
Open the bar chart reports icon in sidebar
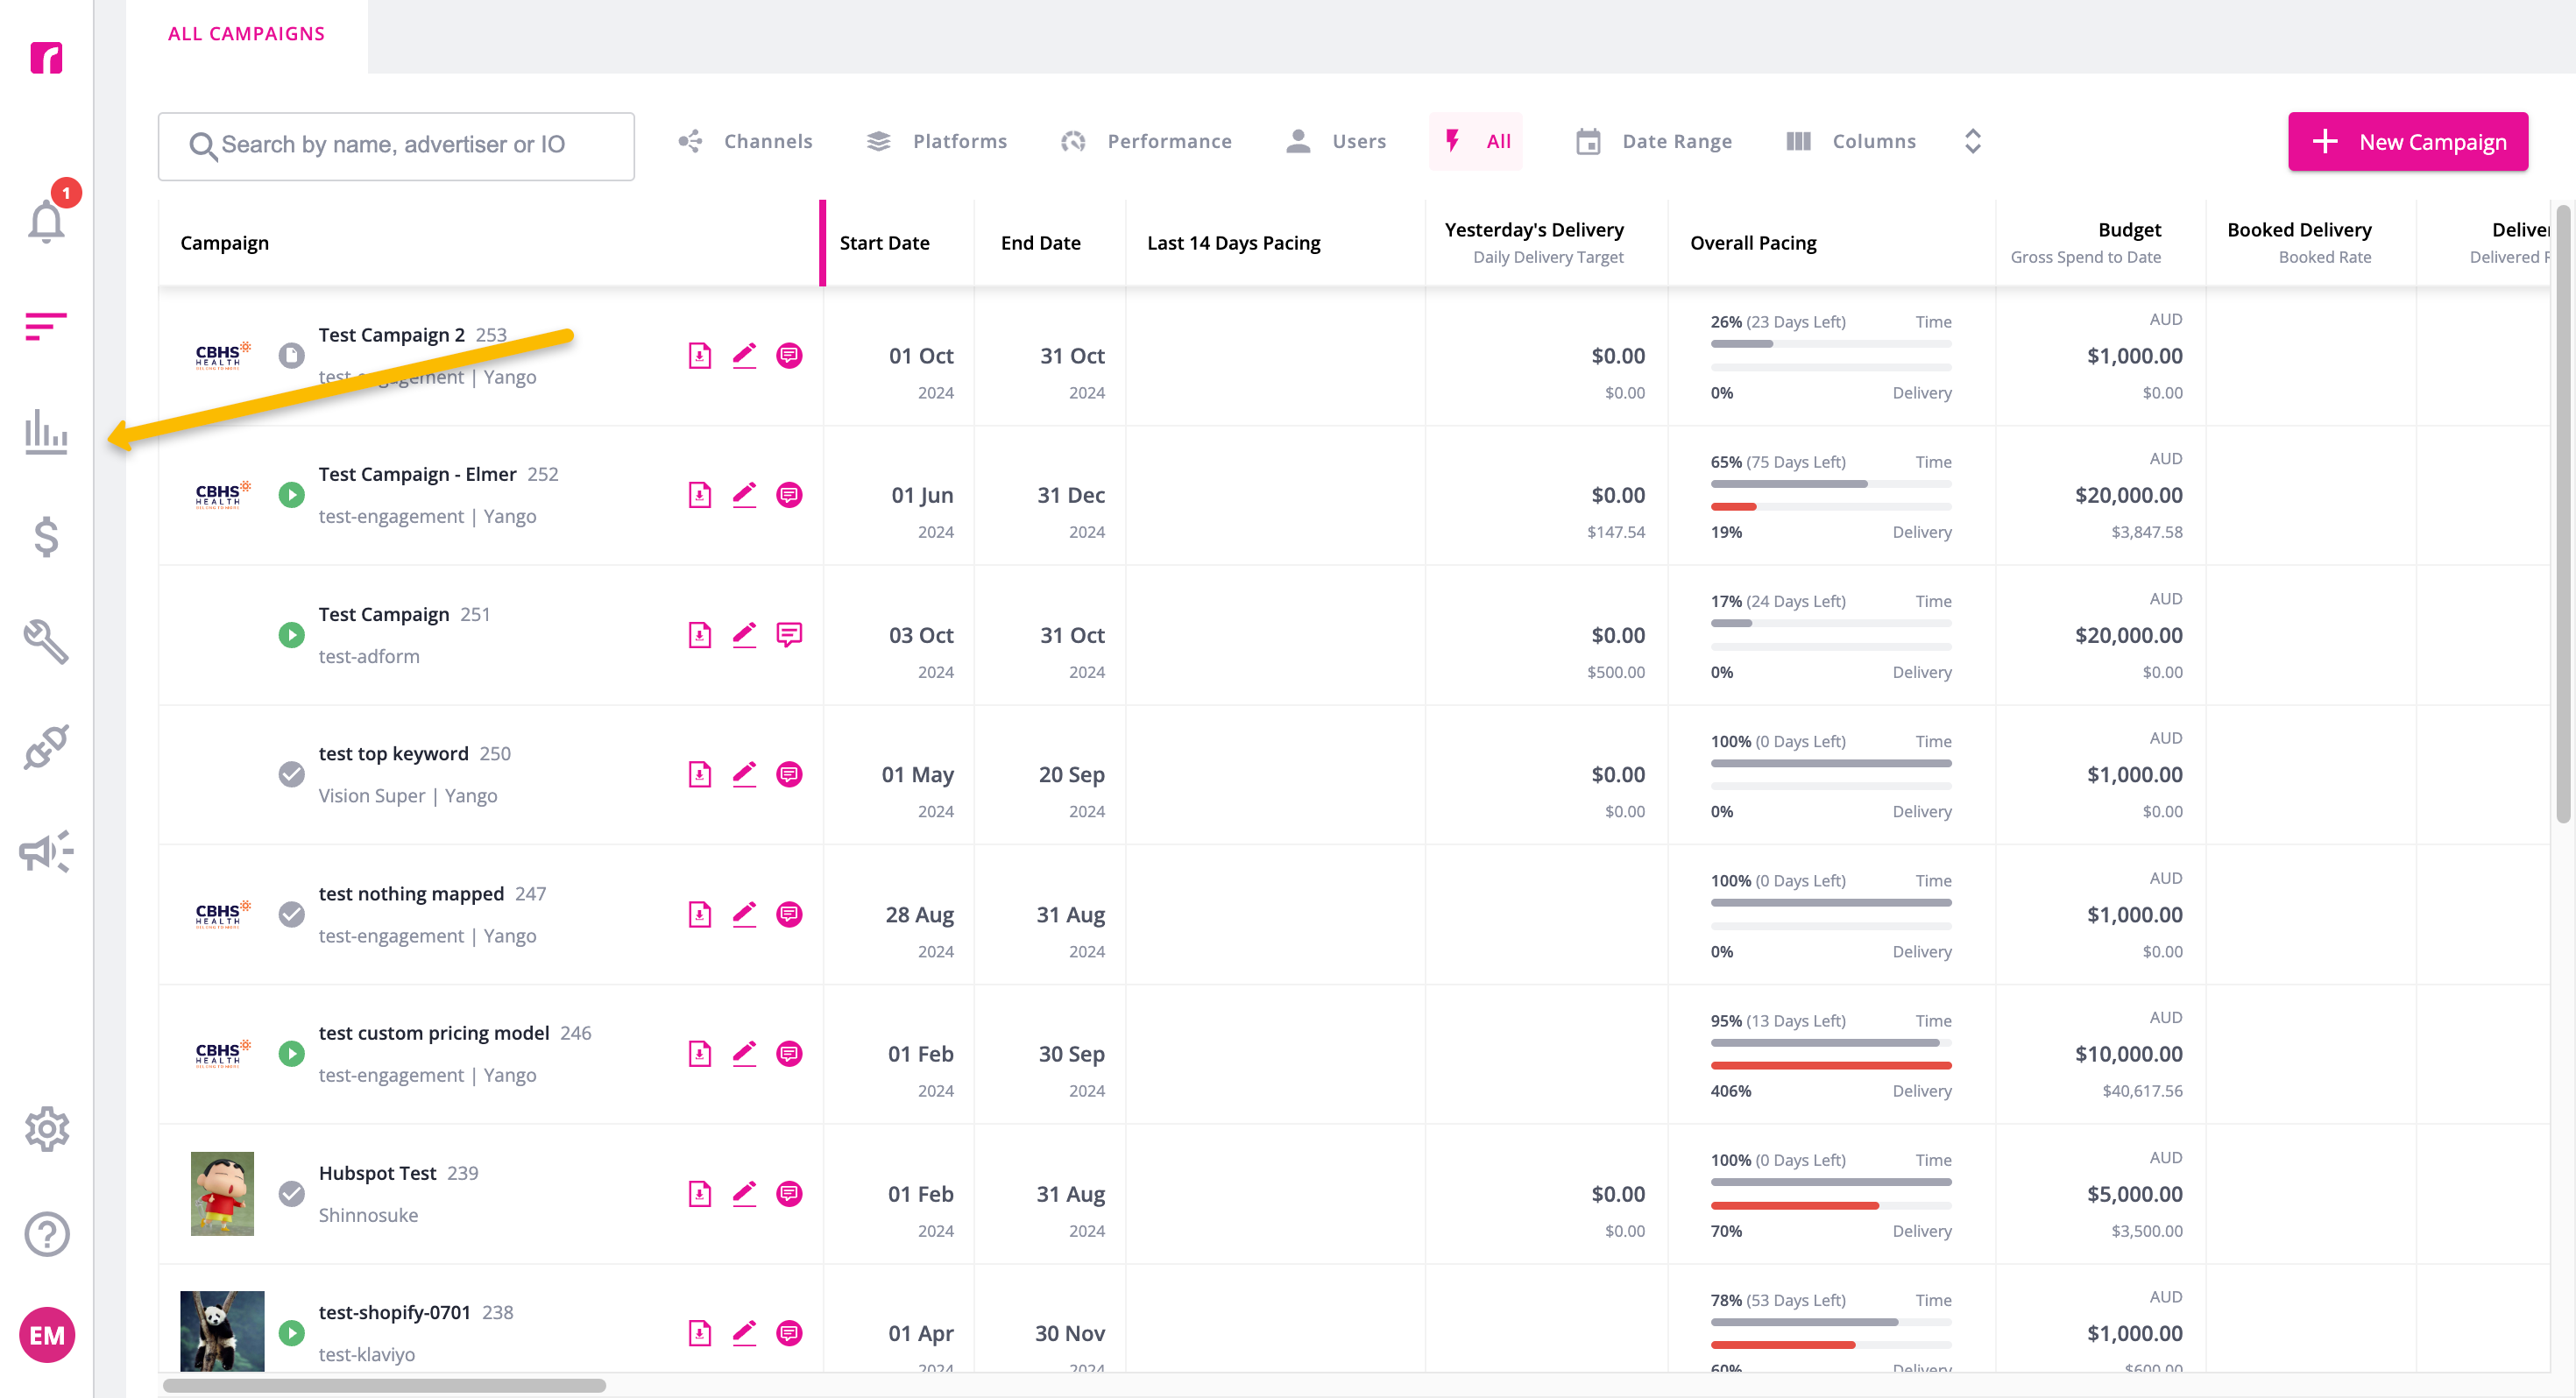tap(46, 432)
